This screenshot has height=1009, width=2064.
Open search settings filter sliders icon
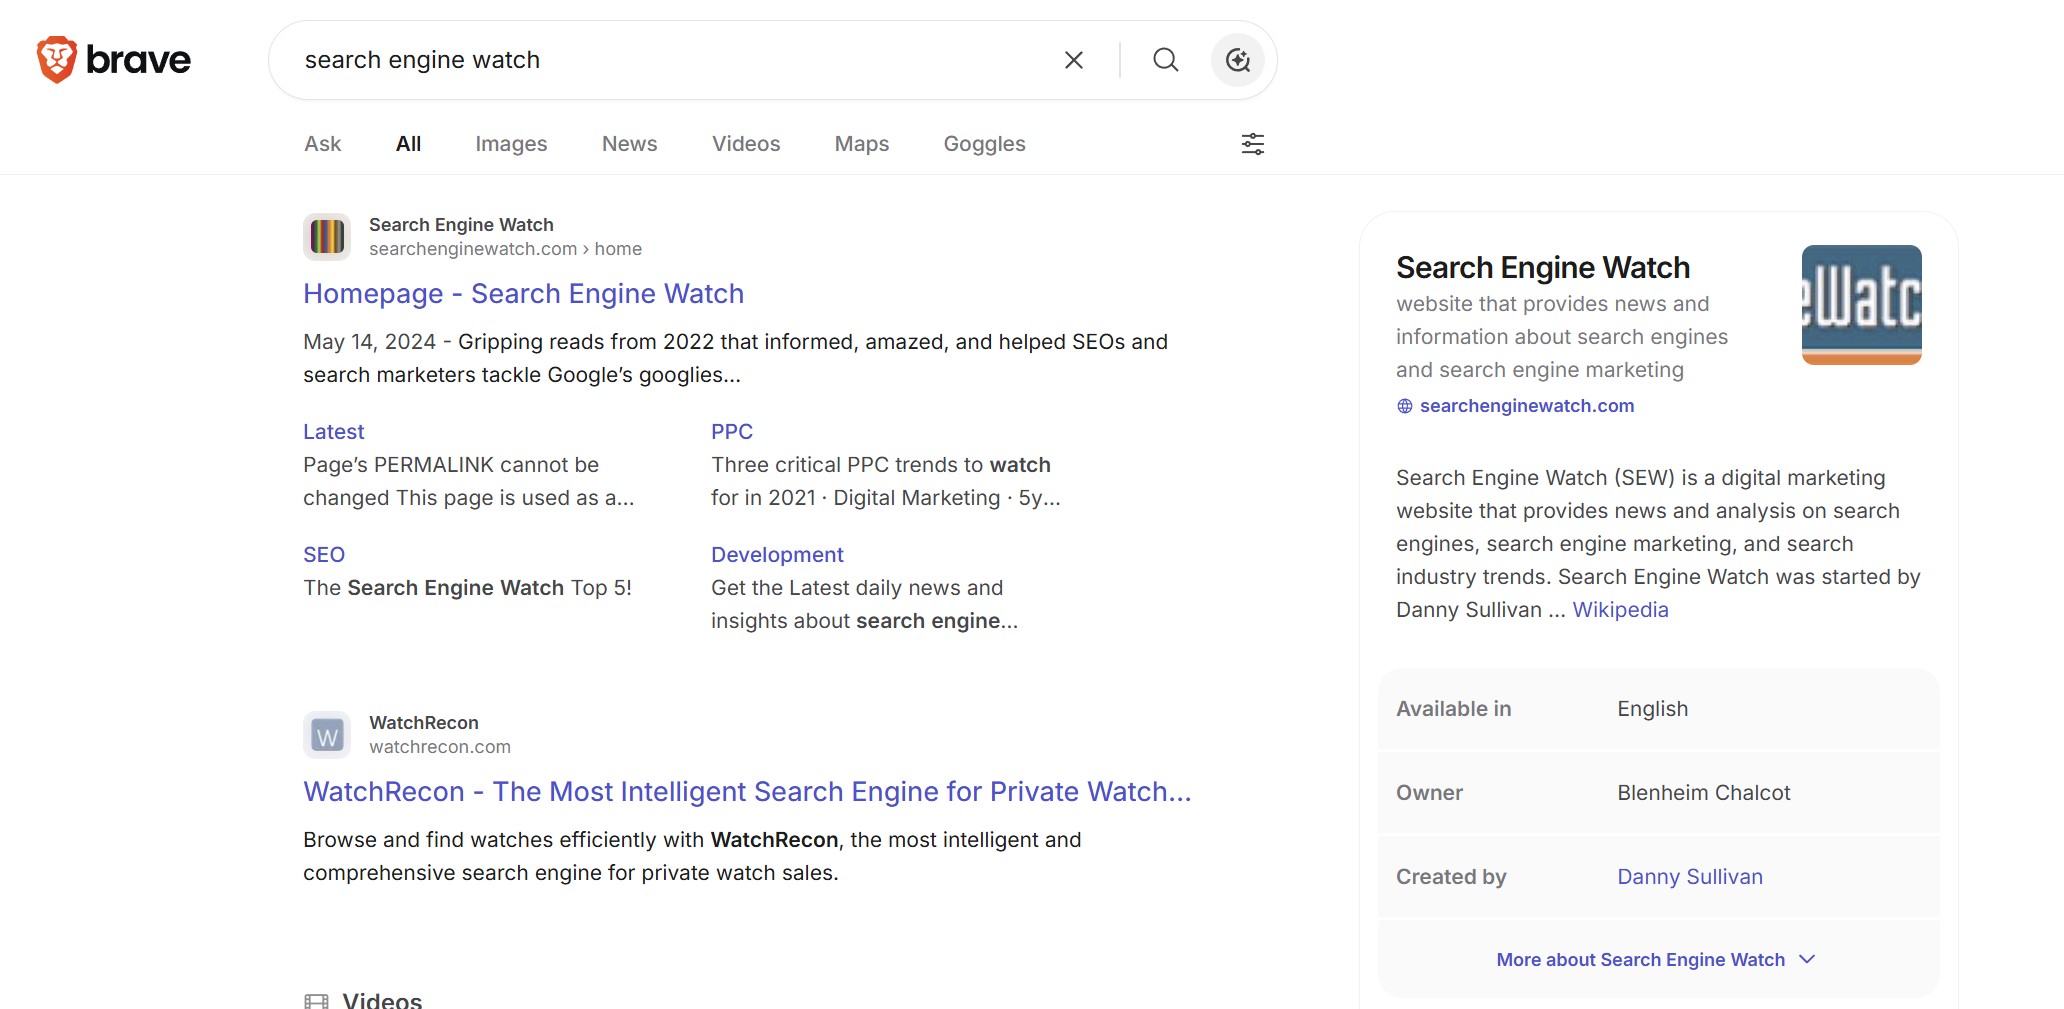point(1253,144)
